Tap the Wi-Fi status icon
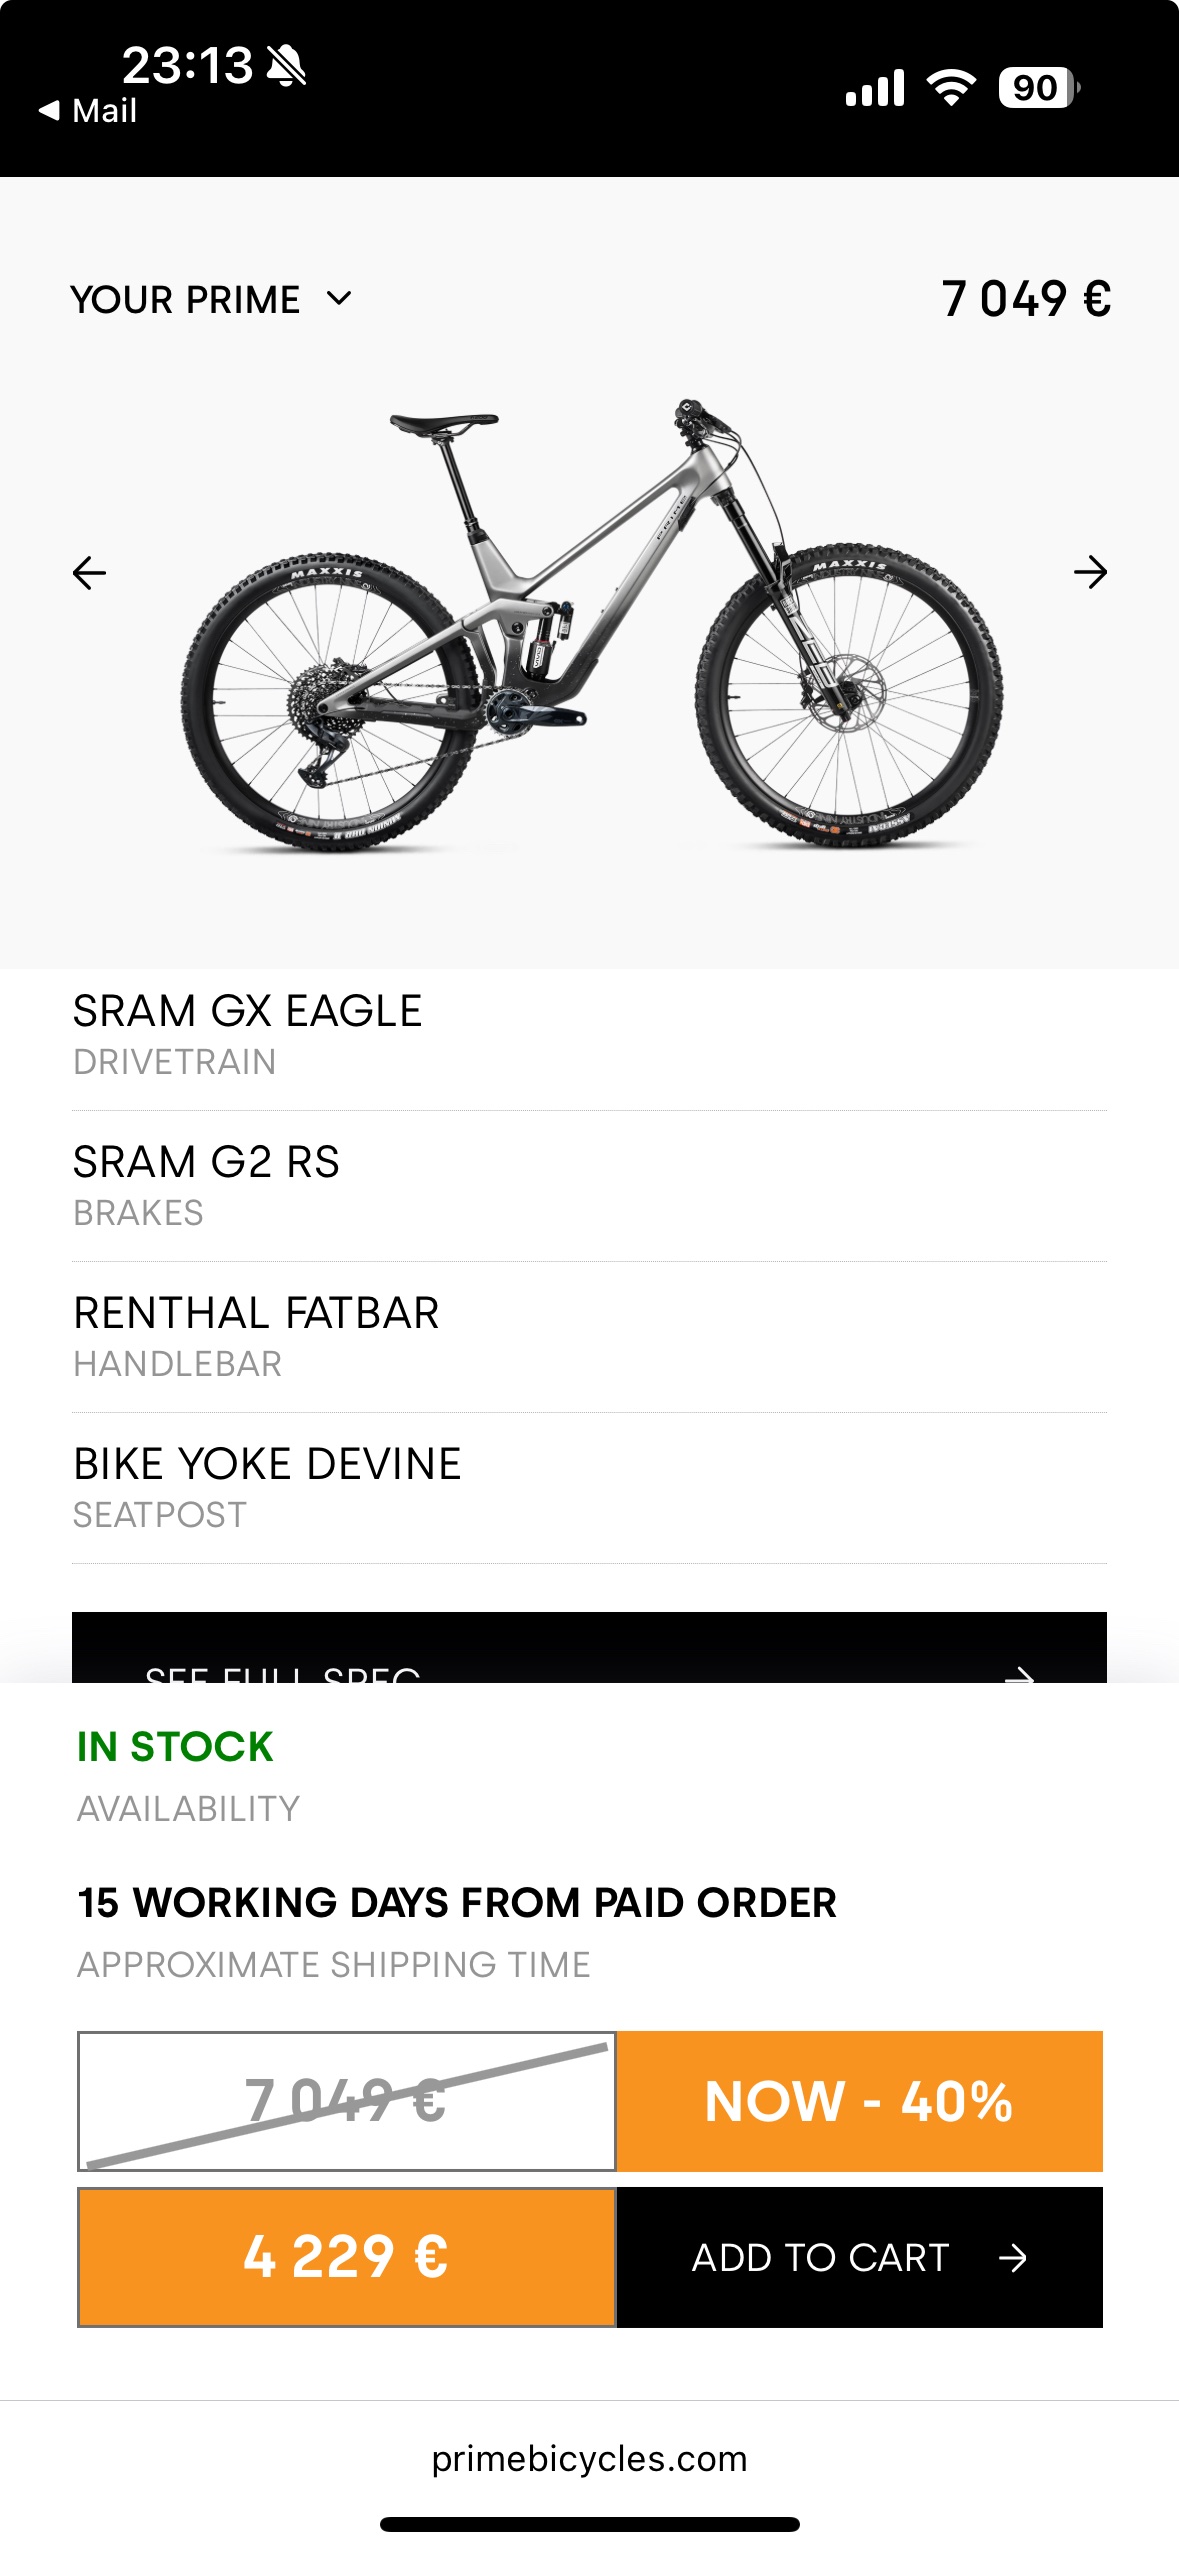The width and height of the screenshot is (1179, 2556). 951,88
